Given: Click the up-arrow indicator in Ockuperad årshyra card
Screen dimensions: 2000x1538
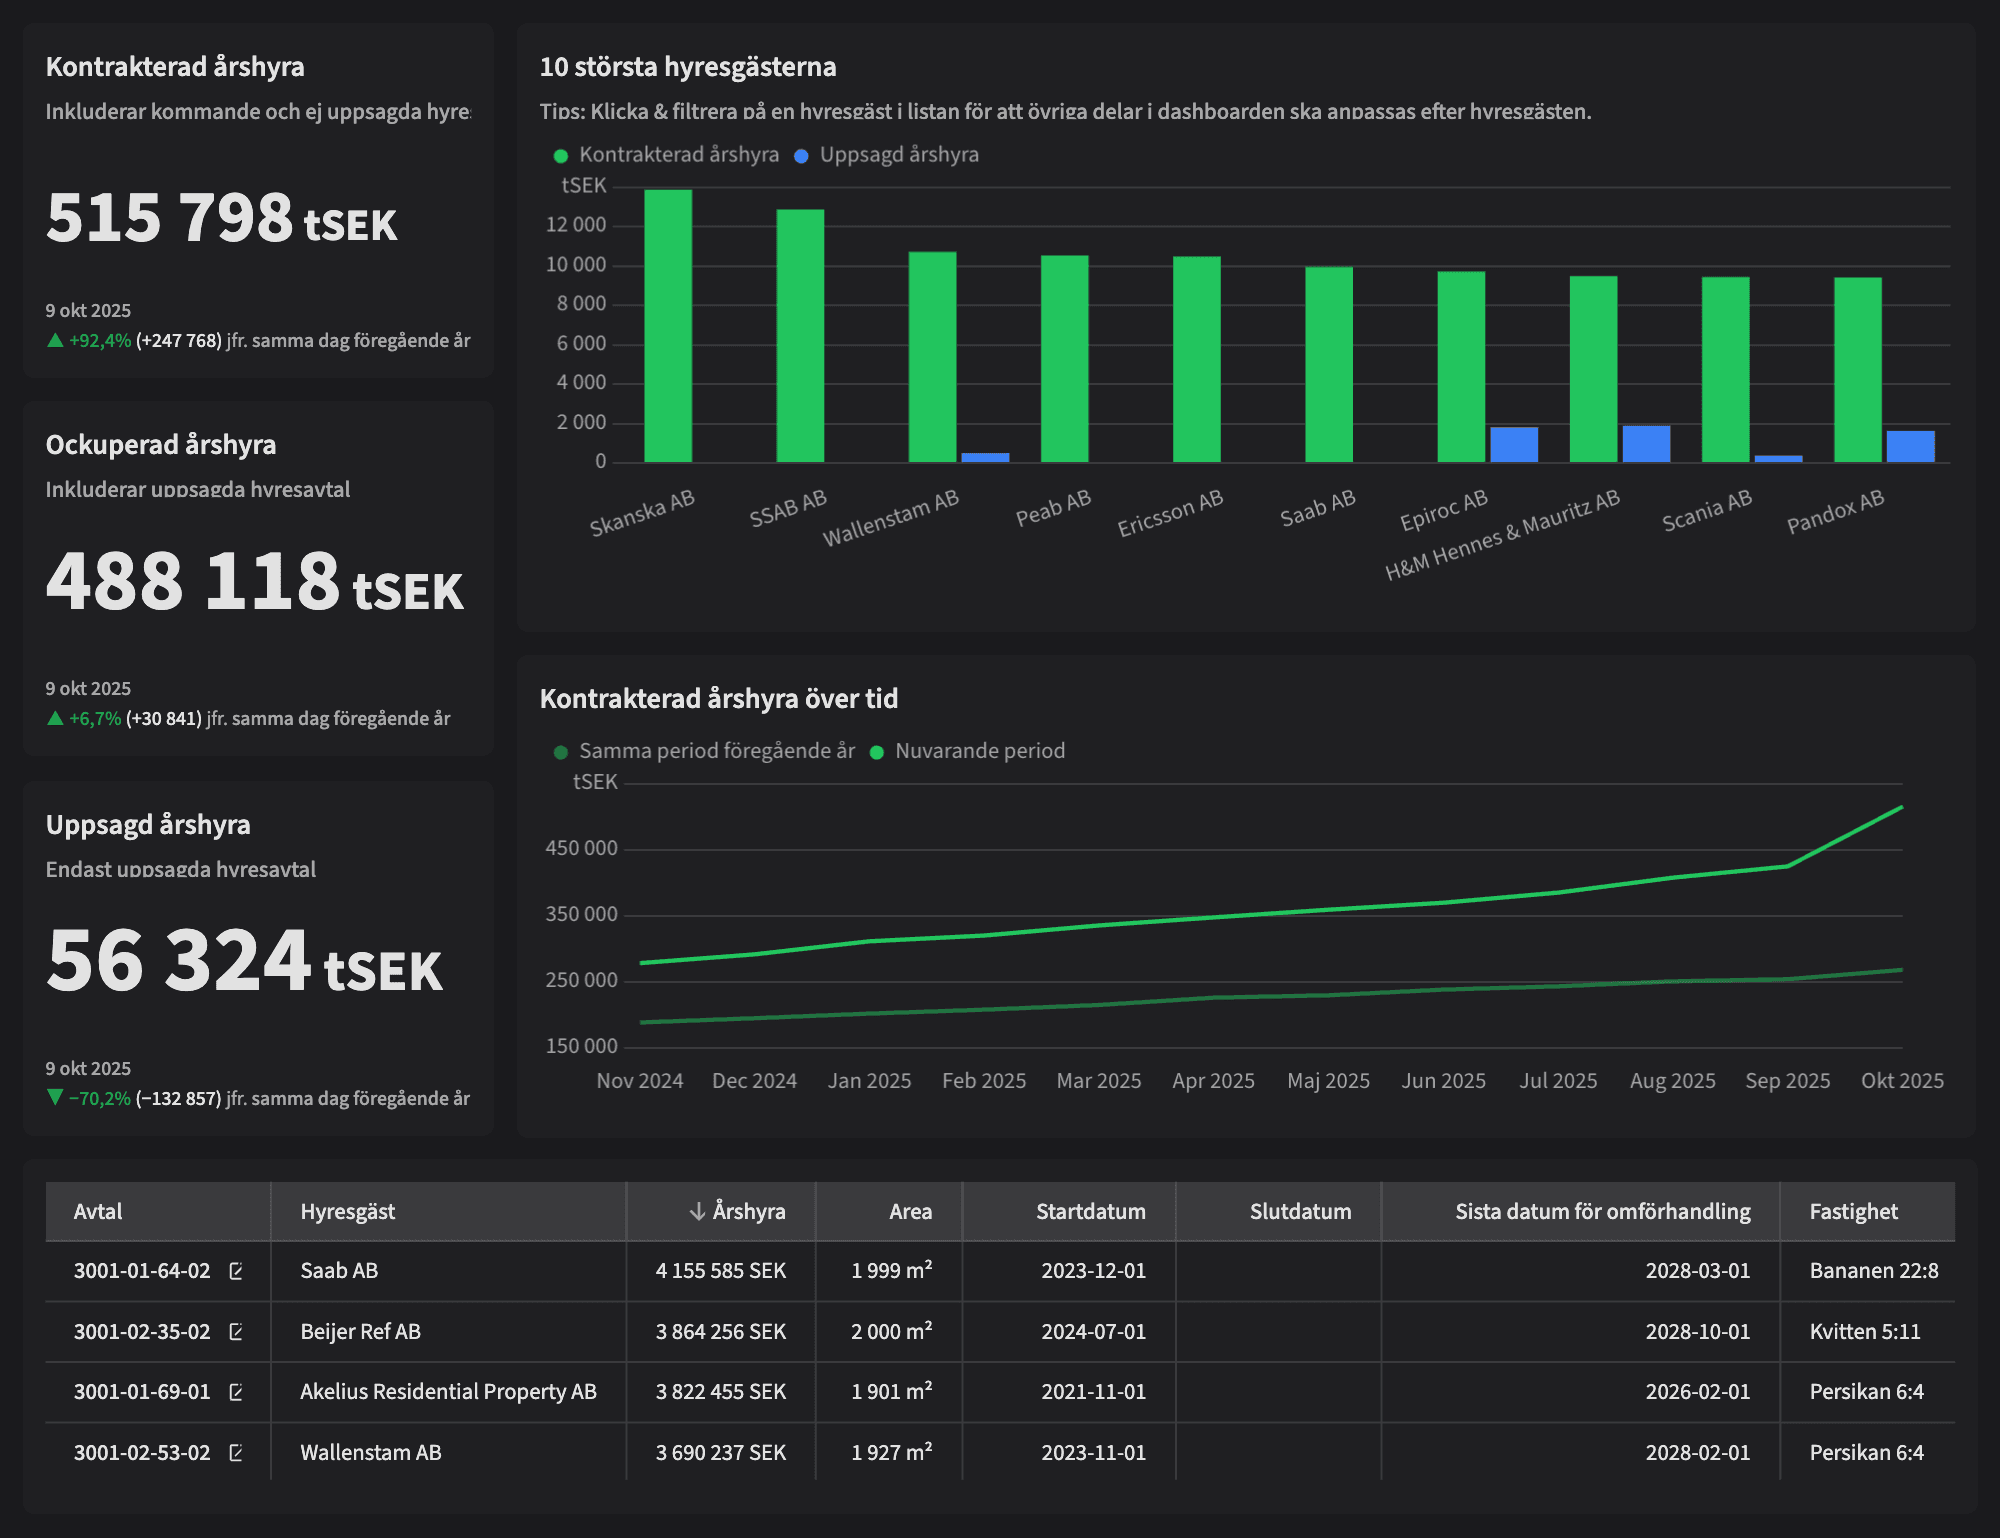Looking at the screenshot, I should pyautogui.click(x=55, y=717).
